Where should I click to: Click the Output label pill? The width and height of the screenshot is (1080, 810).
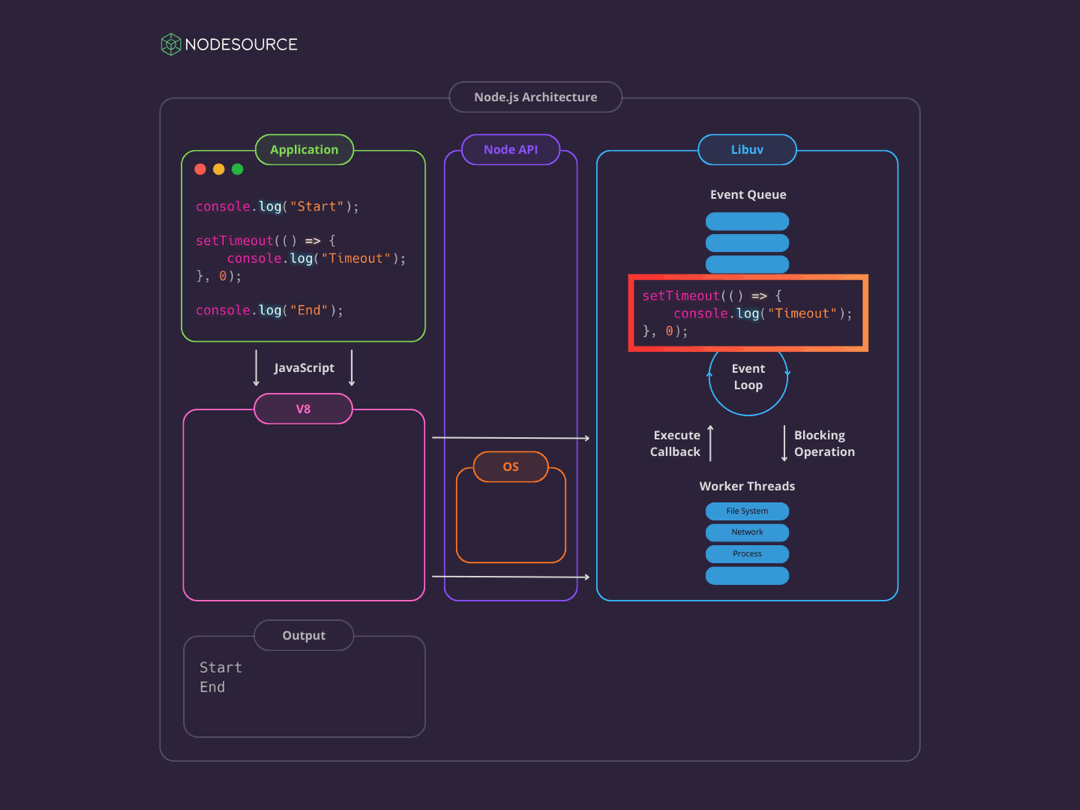coord(304,635)
